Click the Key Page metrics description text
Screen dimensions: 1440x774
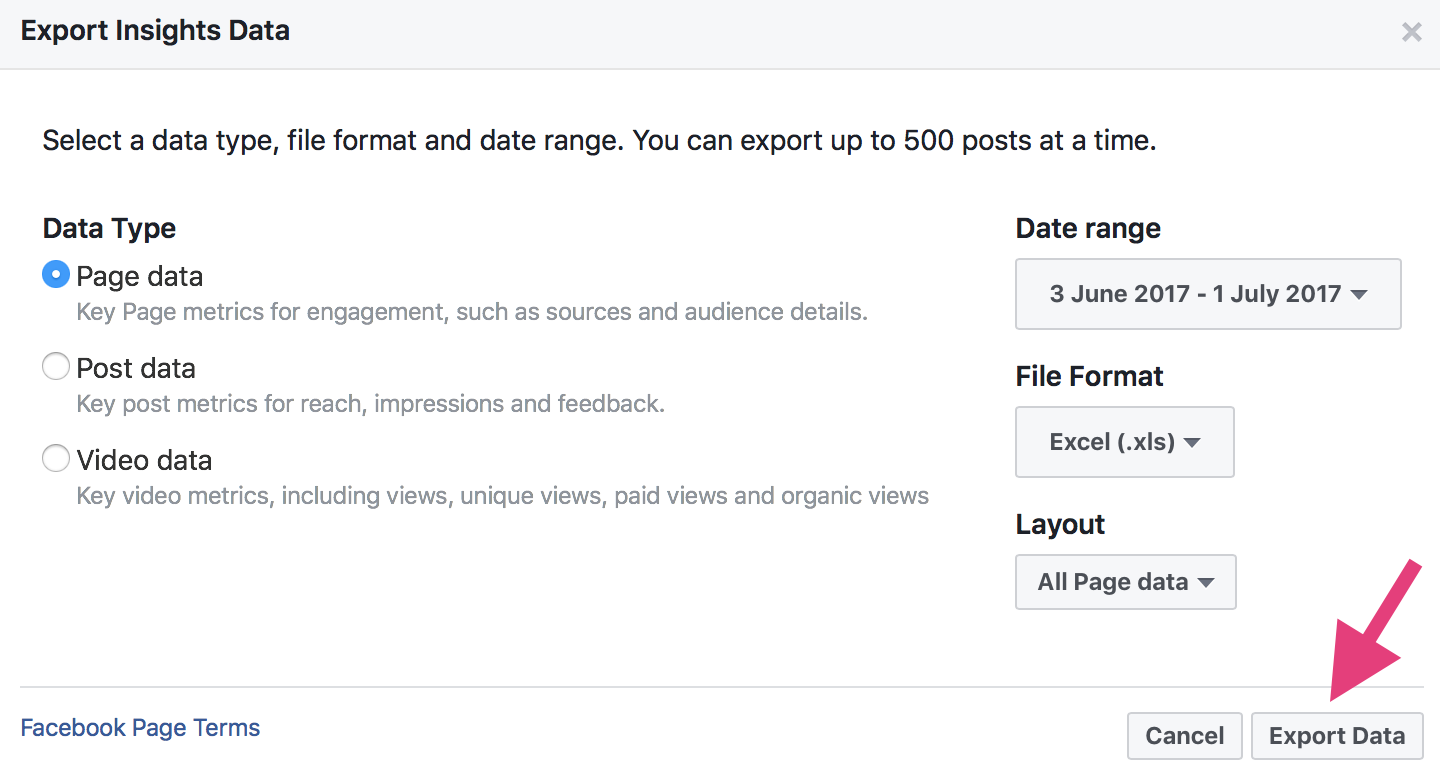472,312
